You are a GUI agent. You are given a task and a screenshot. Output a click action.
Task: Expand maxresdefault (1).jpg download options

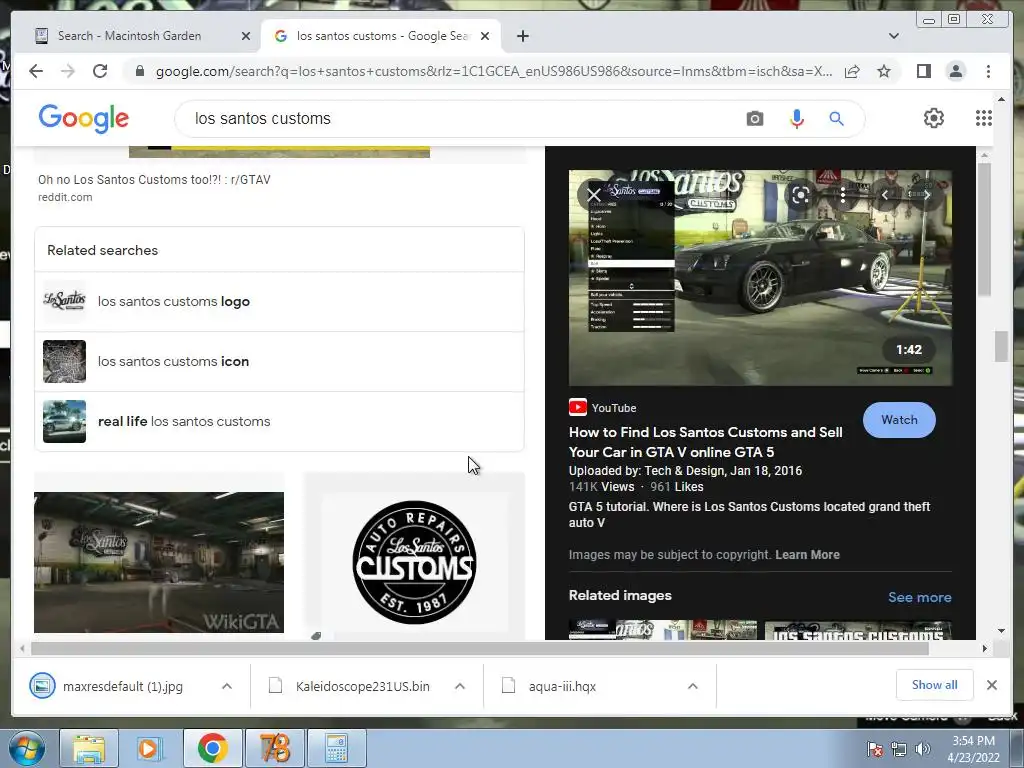tap(227, 686)
